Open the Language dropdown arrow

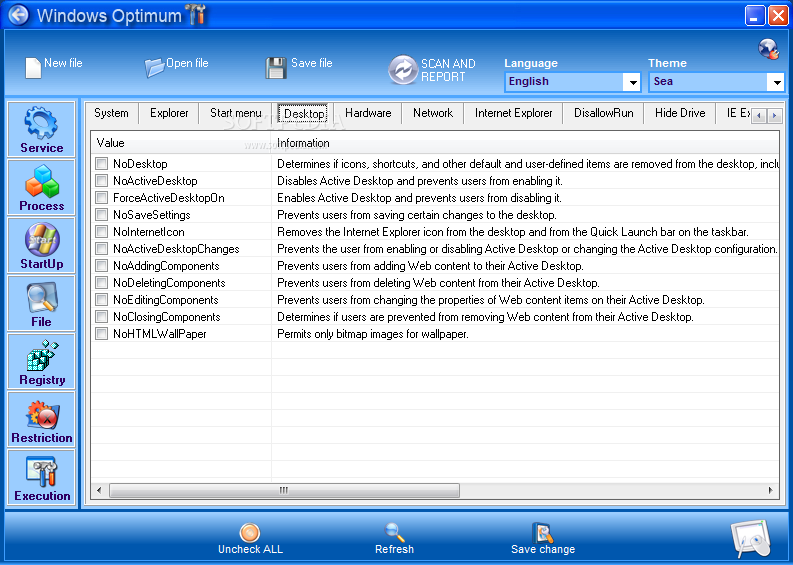click(632, 82)
